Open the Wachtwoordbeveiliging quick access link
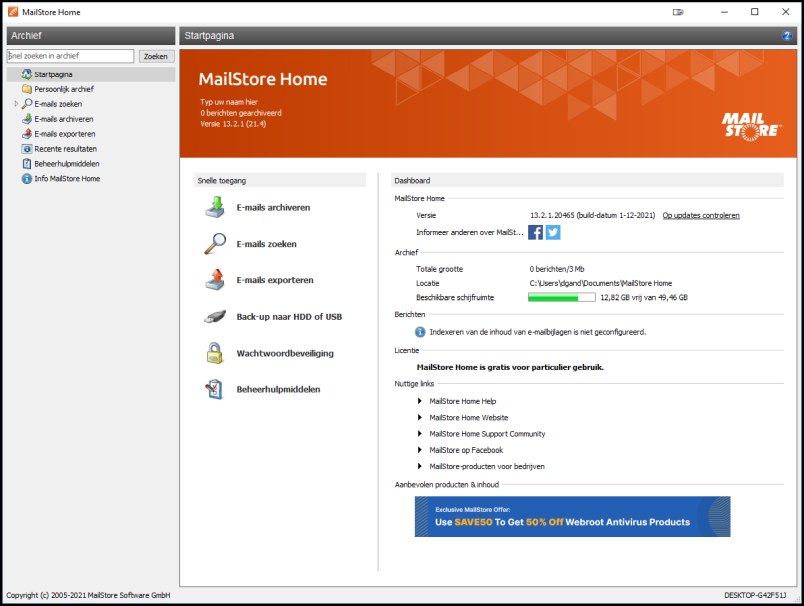Viewport: 804px width, 606px height. point(285,353)
